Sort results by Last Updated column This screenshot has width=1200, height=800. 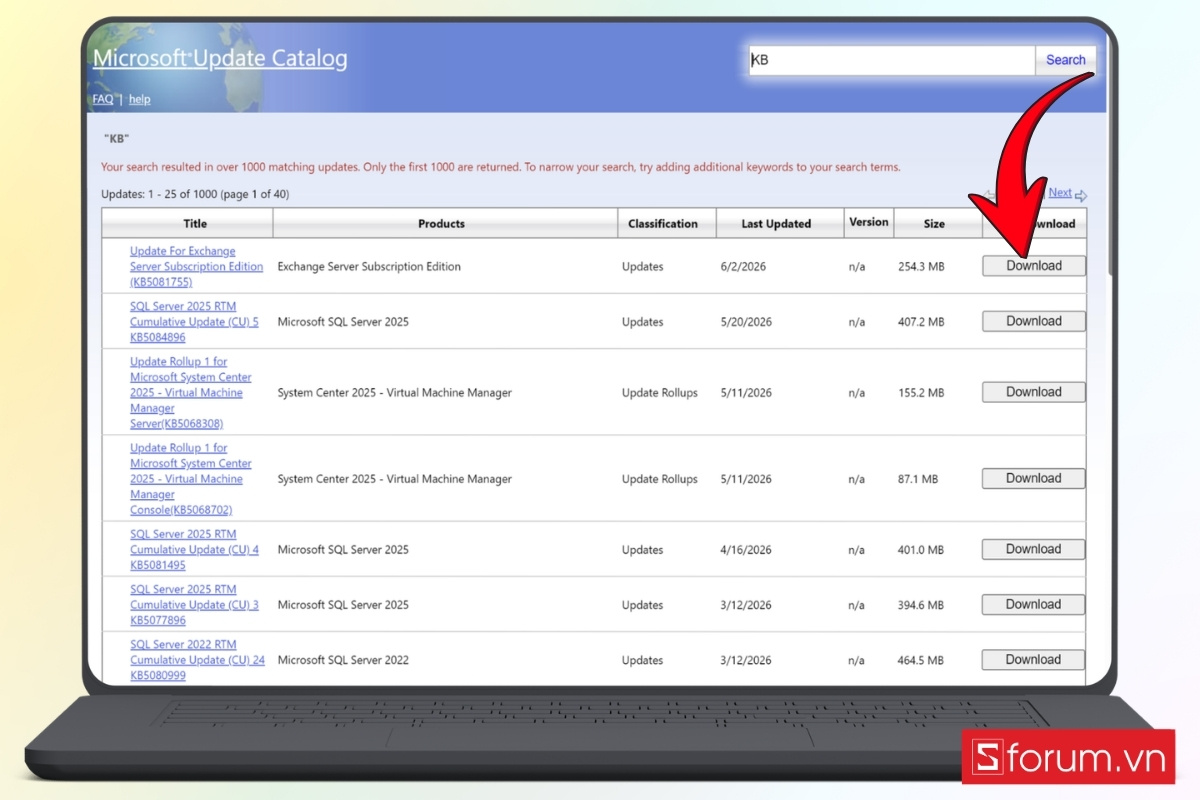[x=776, y=223]
